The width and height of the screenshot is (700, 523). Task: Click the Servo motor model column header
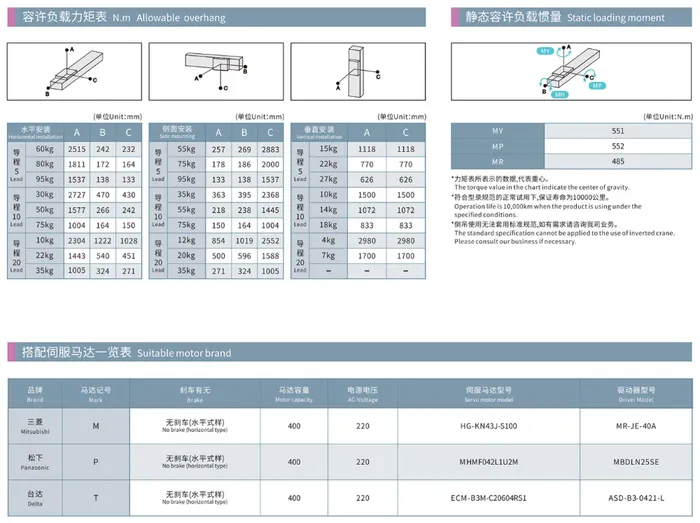[x=489, y=394]
